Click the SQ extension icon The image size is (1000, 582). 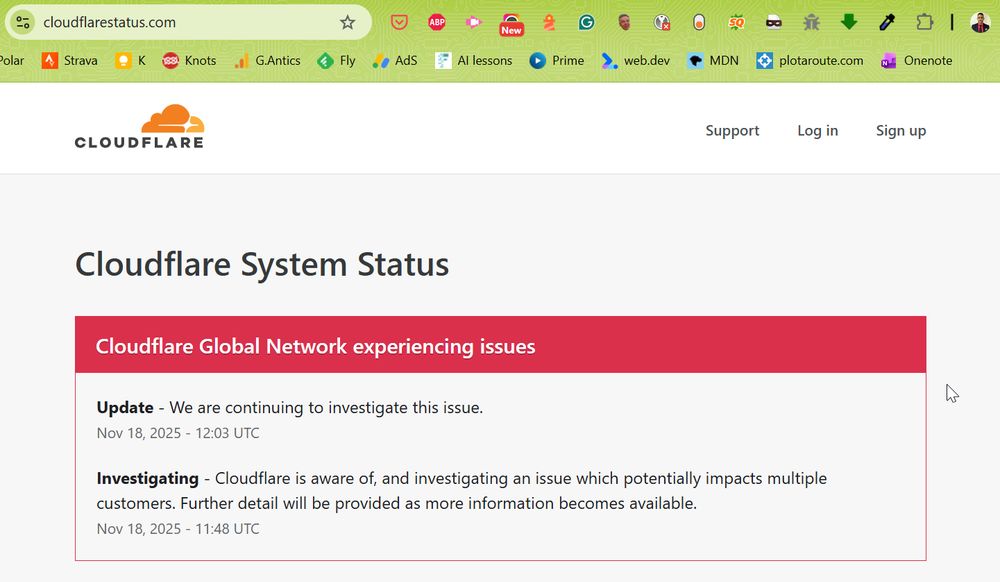(735, 21)
